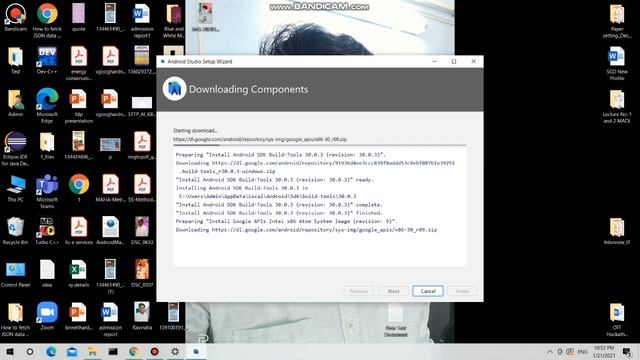The image size is (640, 360).
Task: Open the taskbar clock and date
Action: 604,351
